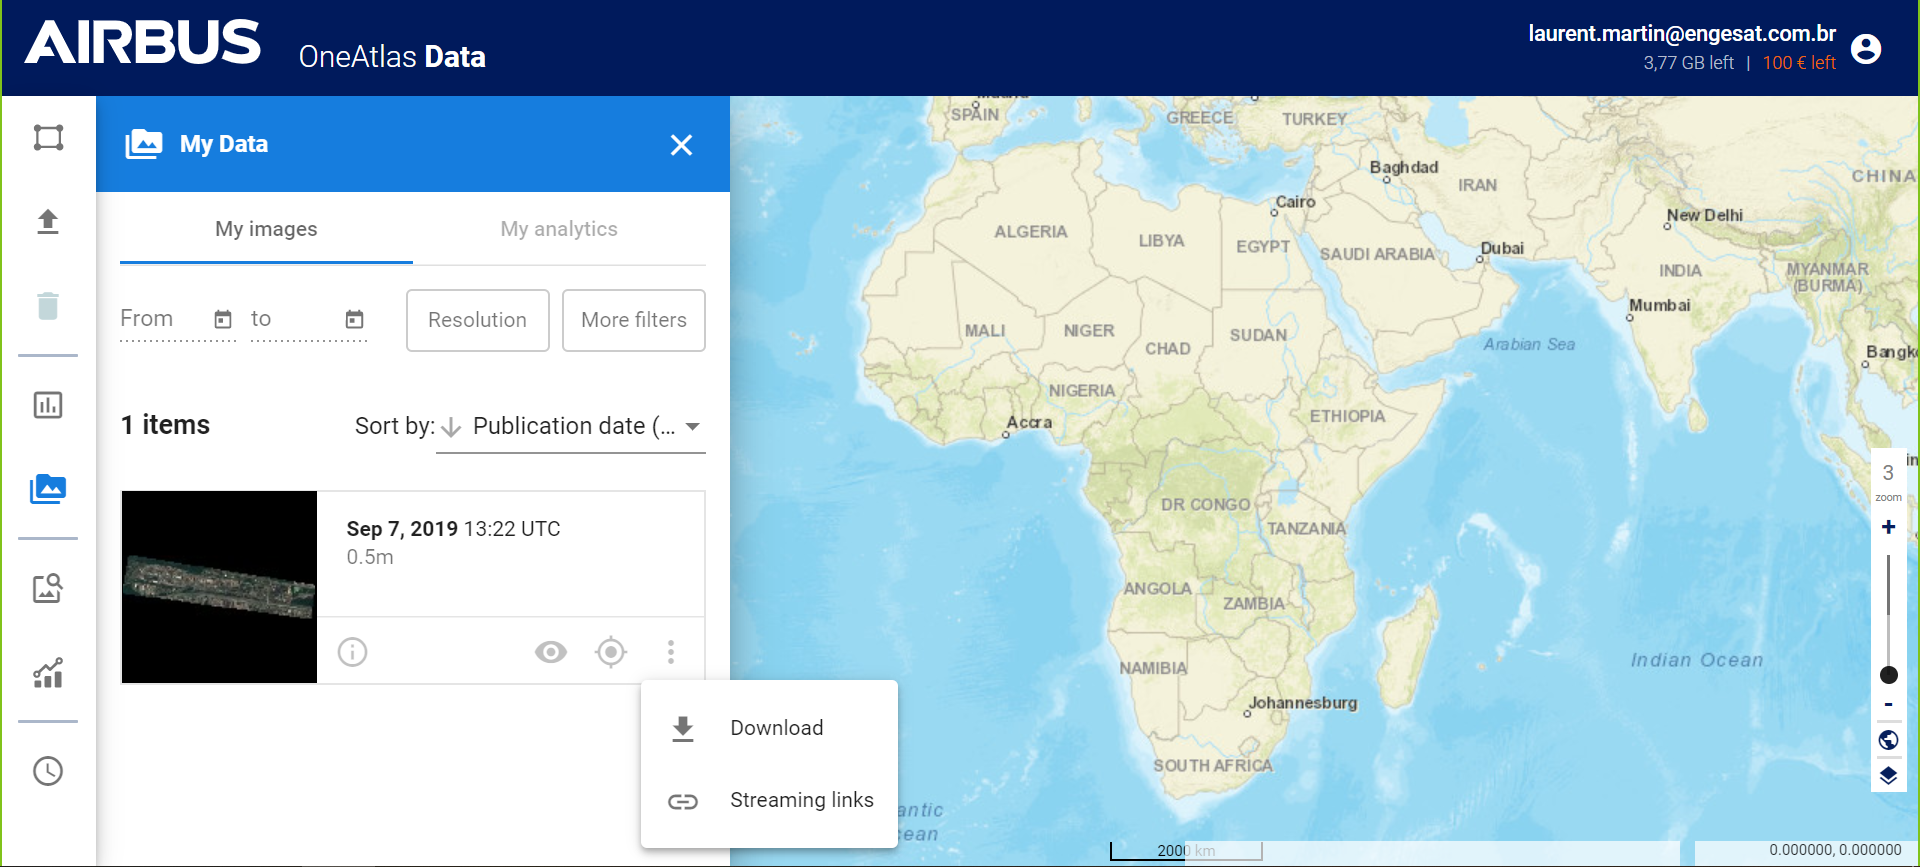Open the user account profile icon
Viewport: 1920px width, 867px height.
click(1866, 48)
